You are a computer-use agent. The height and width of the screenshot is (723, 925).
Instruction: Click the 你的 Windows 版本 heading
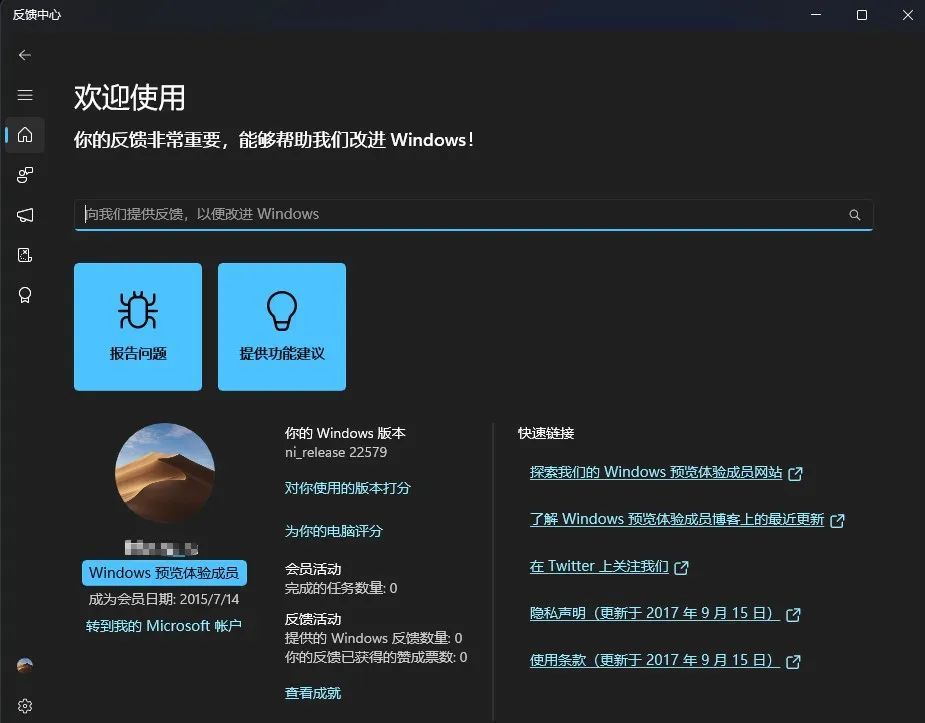(345, 433)
